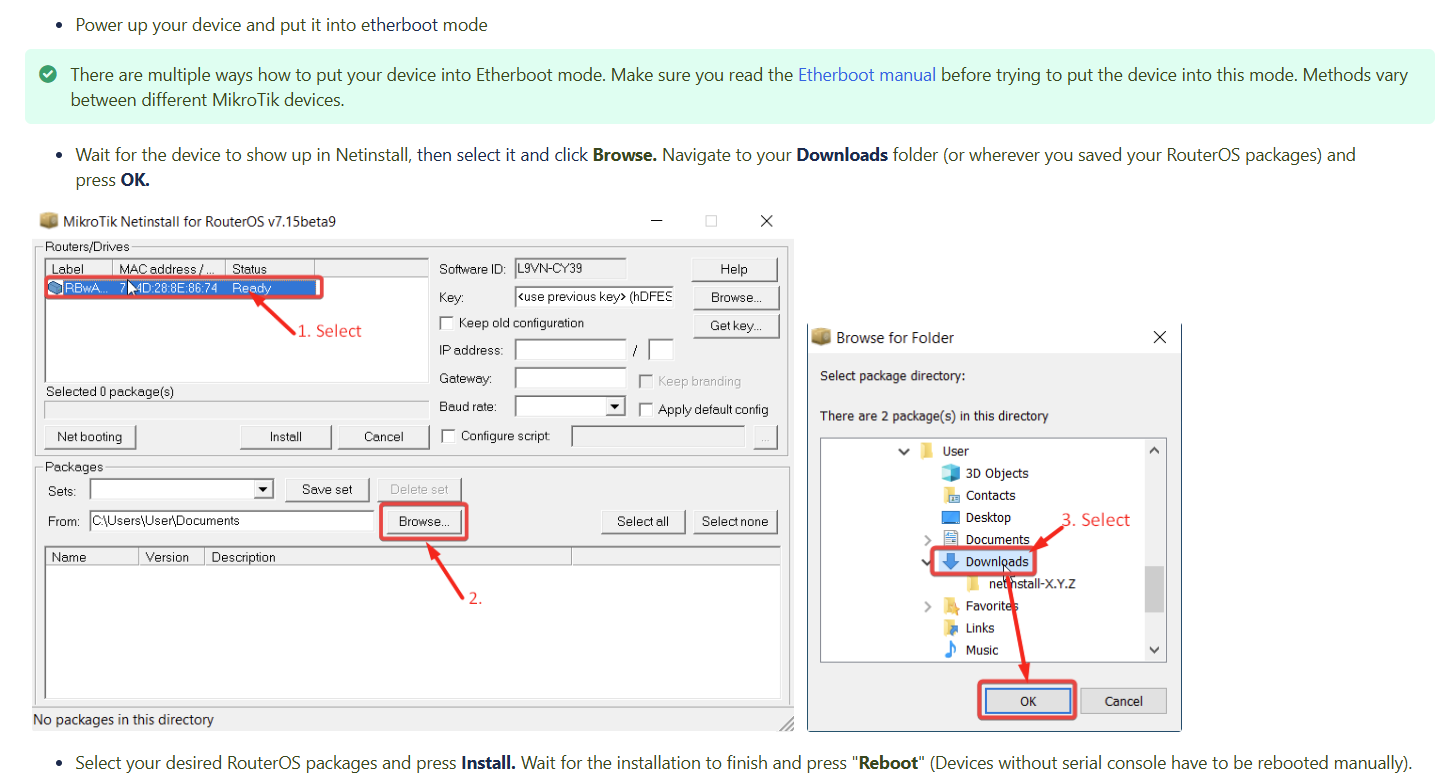Click the router device icon in list
Image resolution: width=1443 pixels, height=783 pixels.
pyautogui.click(x=55, y=288)
